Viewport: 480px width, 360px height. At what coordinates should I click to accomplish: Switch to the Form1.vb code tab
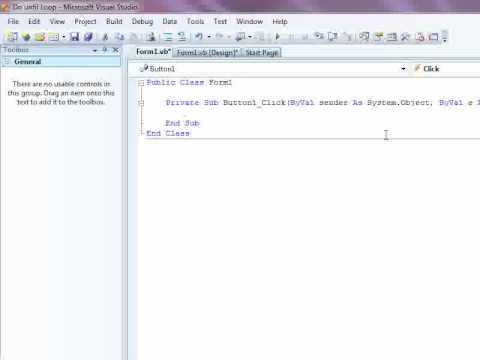(153, 52)
